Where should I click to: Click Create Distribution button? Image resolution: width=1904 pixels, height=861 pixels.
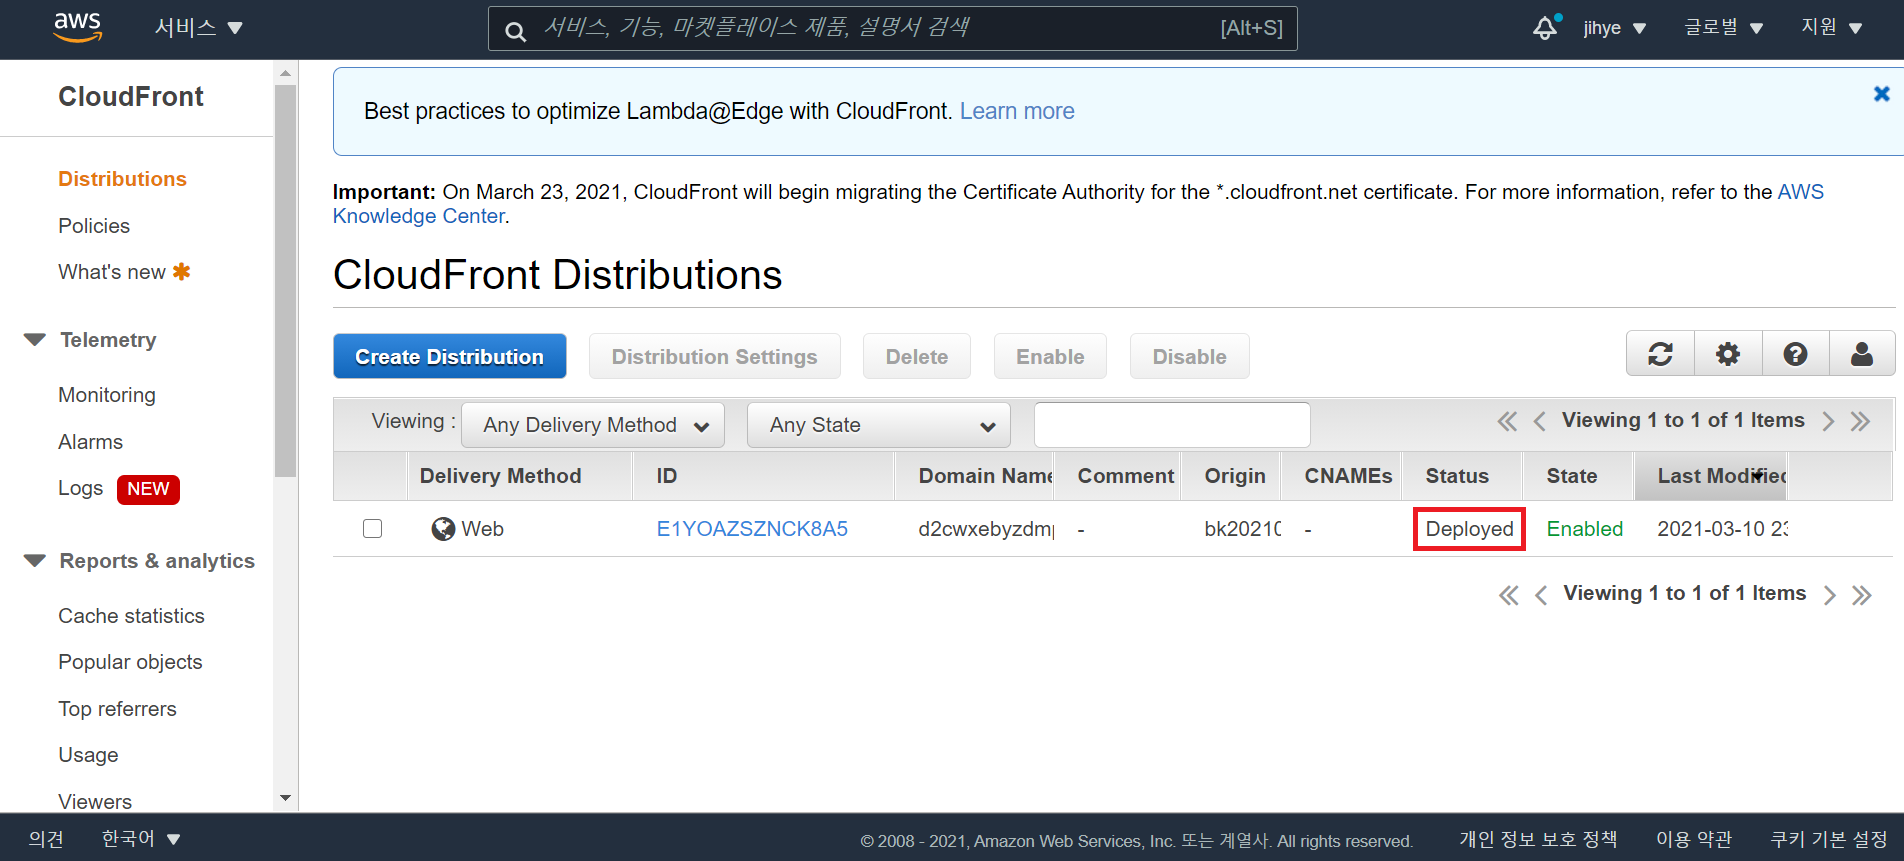pyautogui.click(x=450, y=356)
